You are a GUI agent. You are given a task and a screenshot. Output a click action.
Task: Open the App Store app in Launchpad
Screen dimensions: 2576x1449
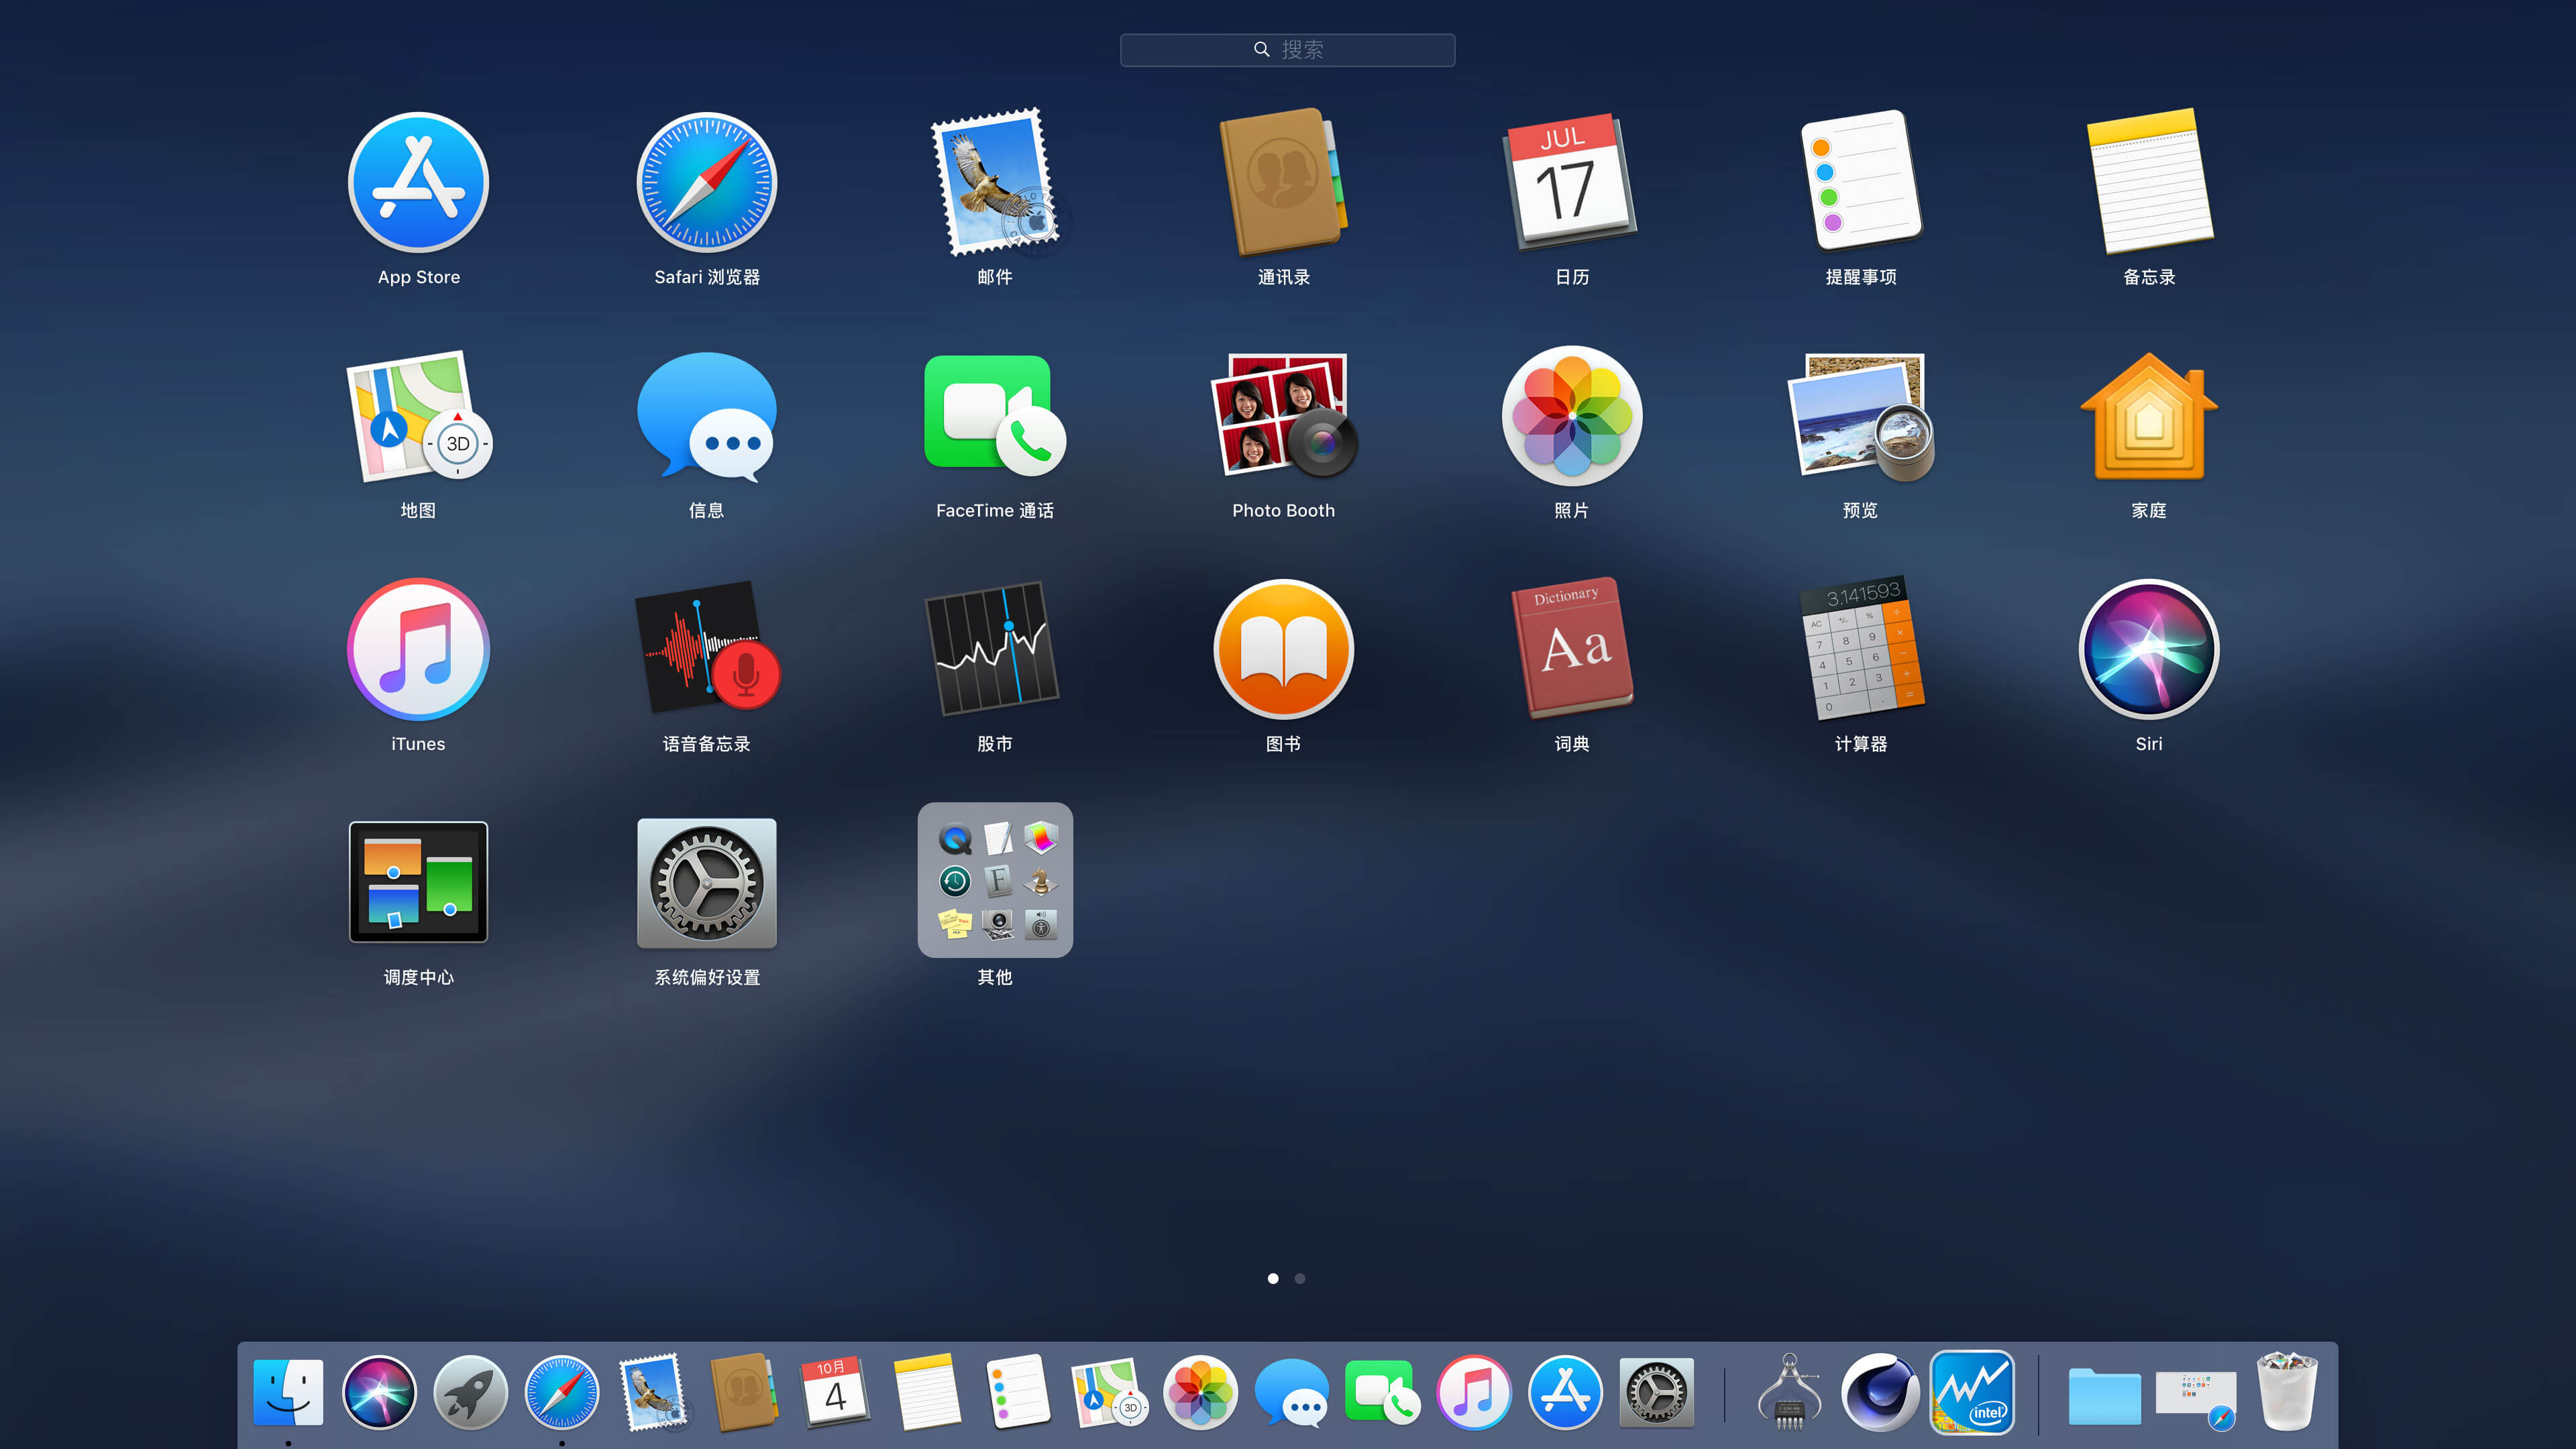point(418,183)
